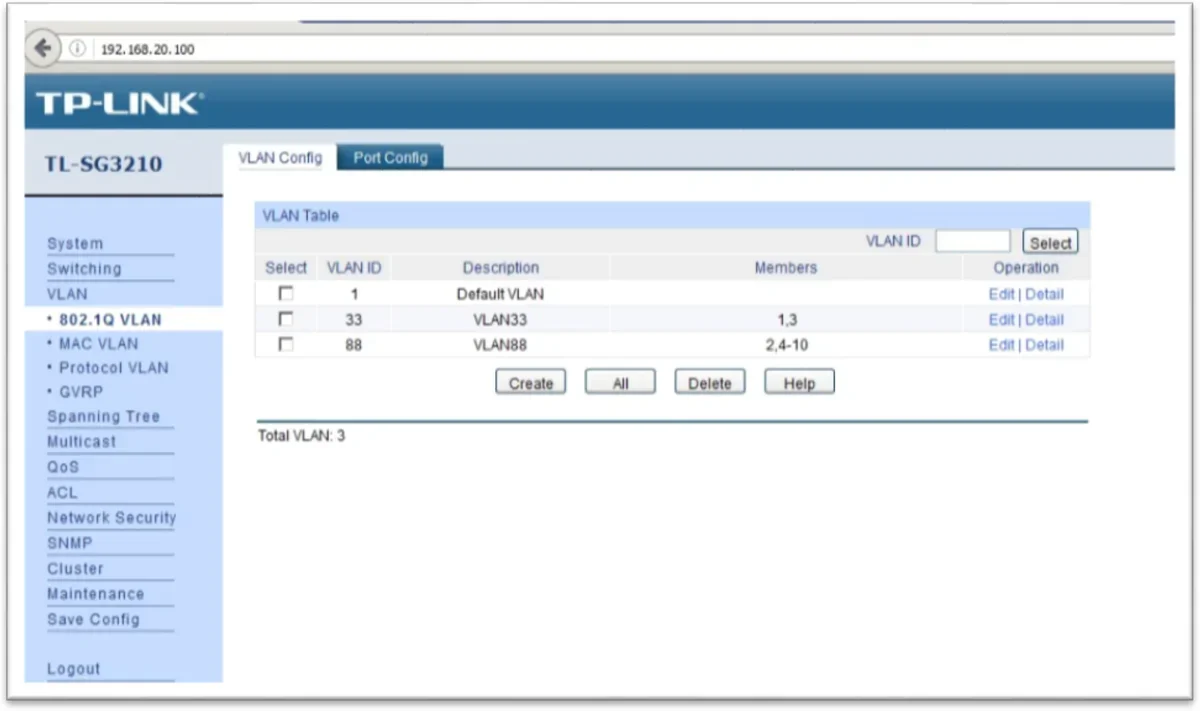Click the "Total VLAN: 3" text
The height and width of the screenshot is (711, 1200).
[301, 436]
